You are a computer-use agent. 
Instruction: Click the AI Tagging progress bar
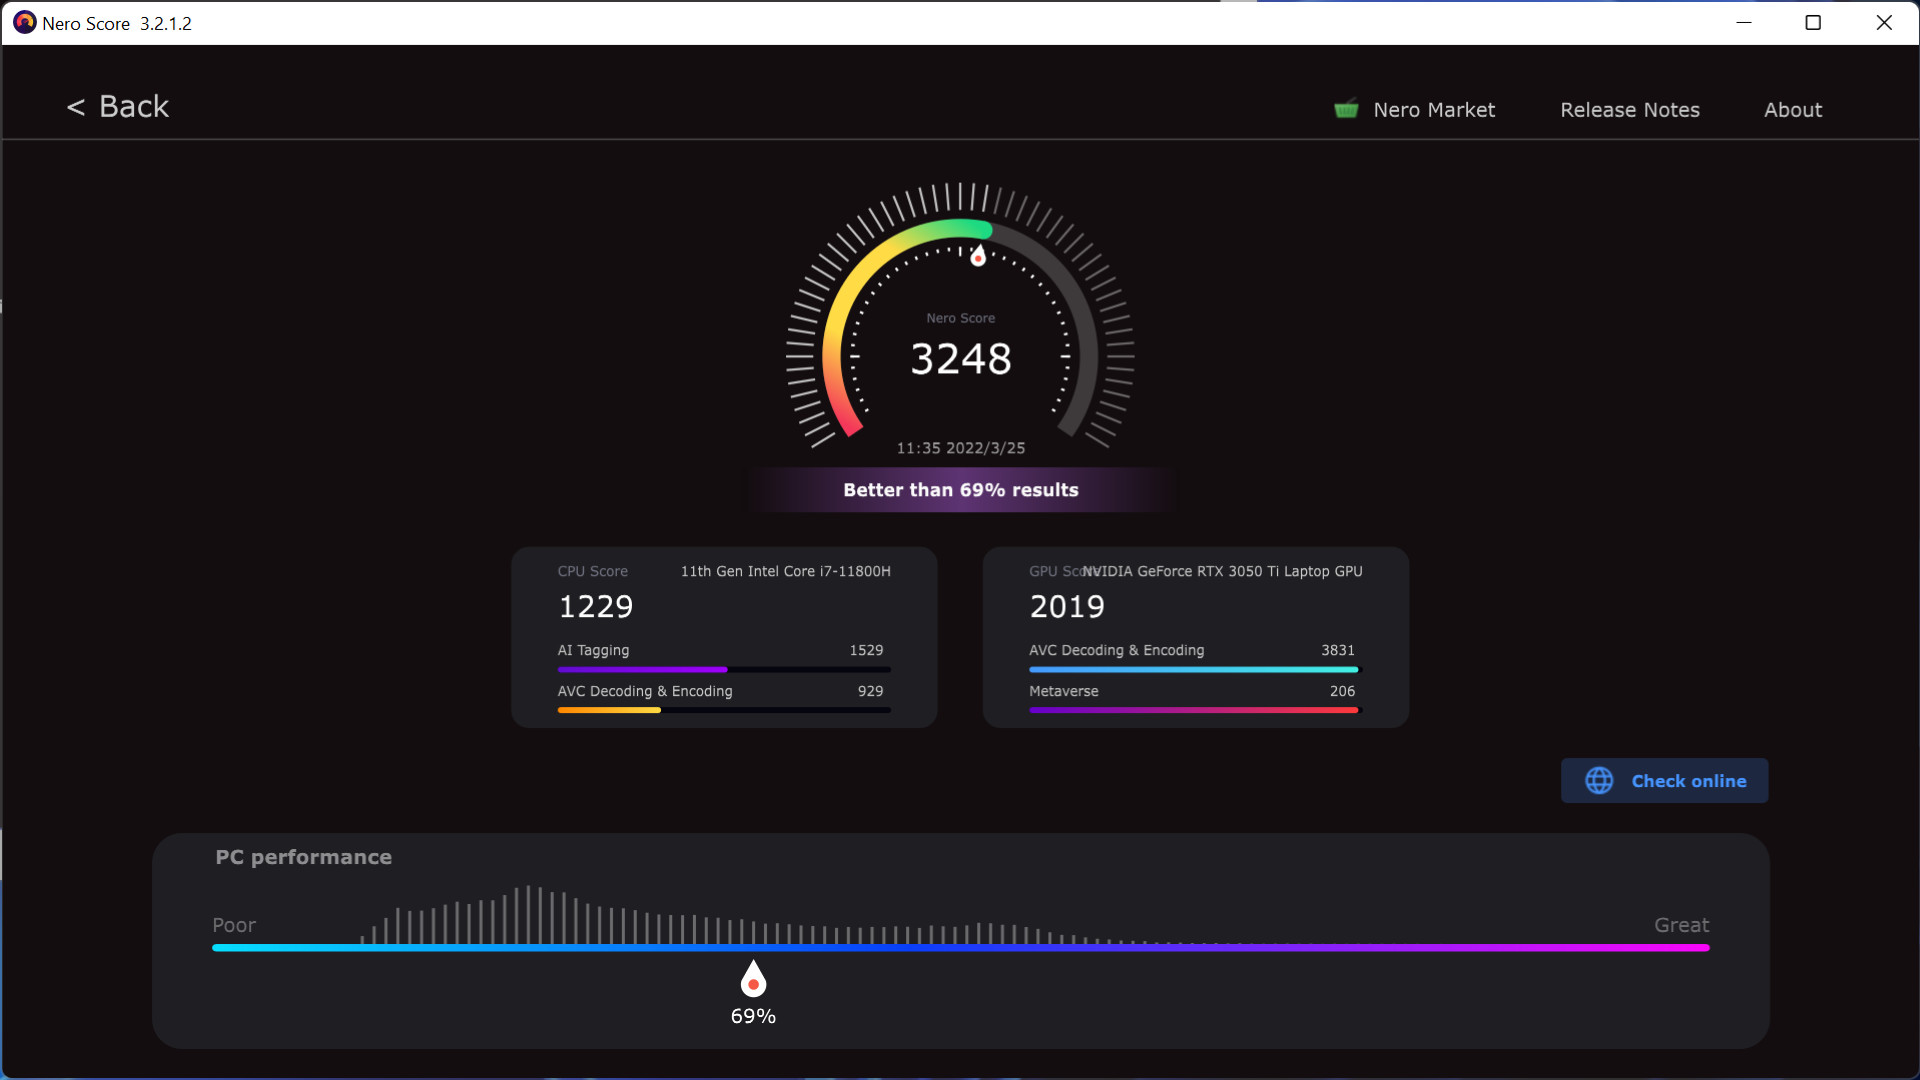coord(723,669)
